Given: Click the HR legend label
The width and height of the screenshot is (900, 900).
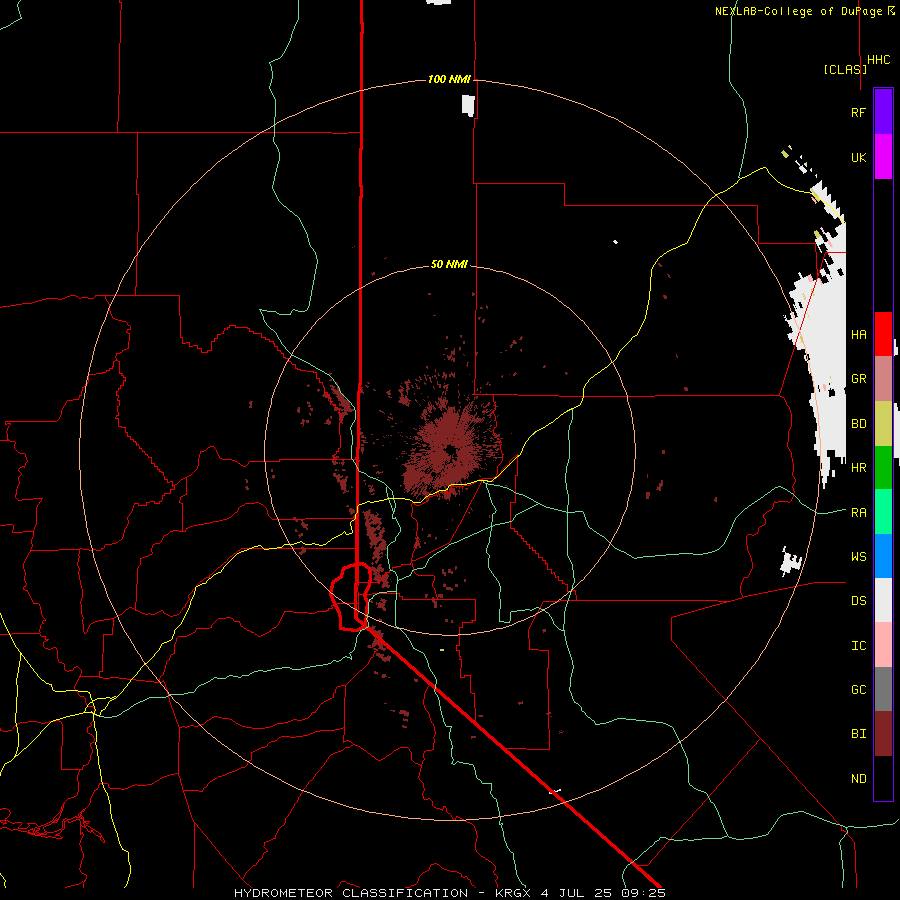Looking at the screenshot, I should [858, 468].
